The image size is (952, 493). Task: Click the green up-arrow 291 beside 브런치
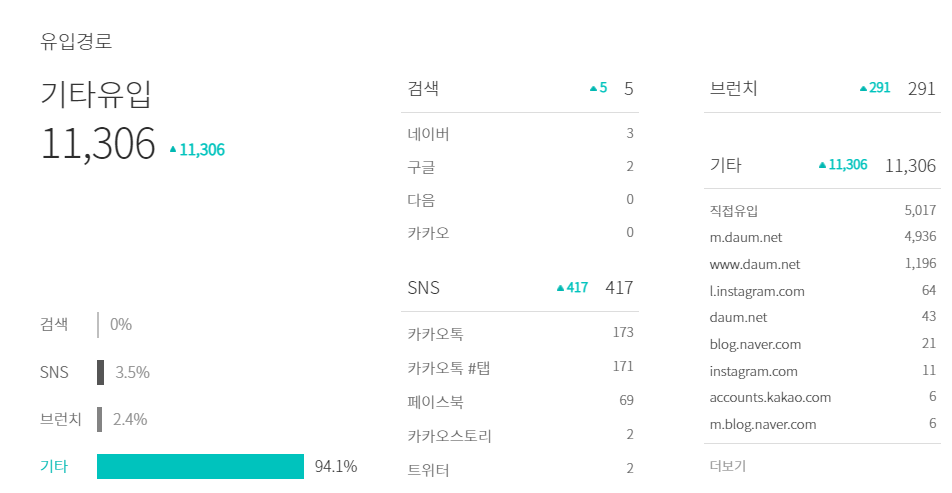click(875, 88)
